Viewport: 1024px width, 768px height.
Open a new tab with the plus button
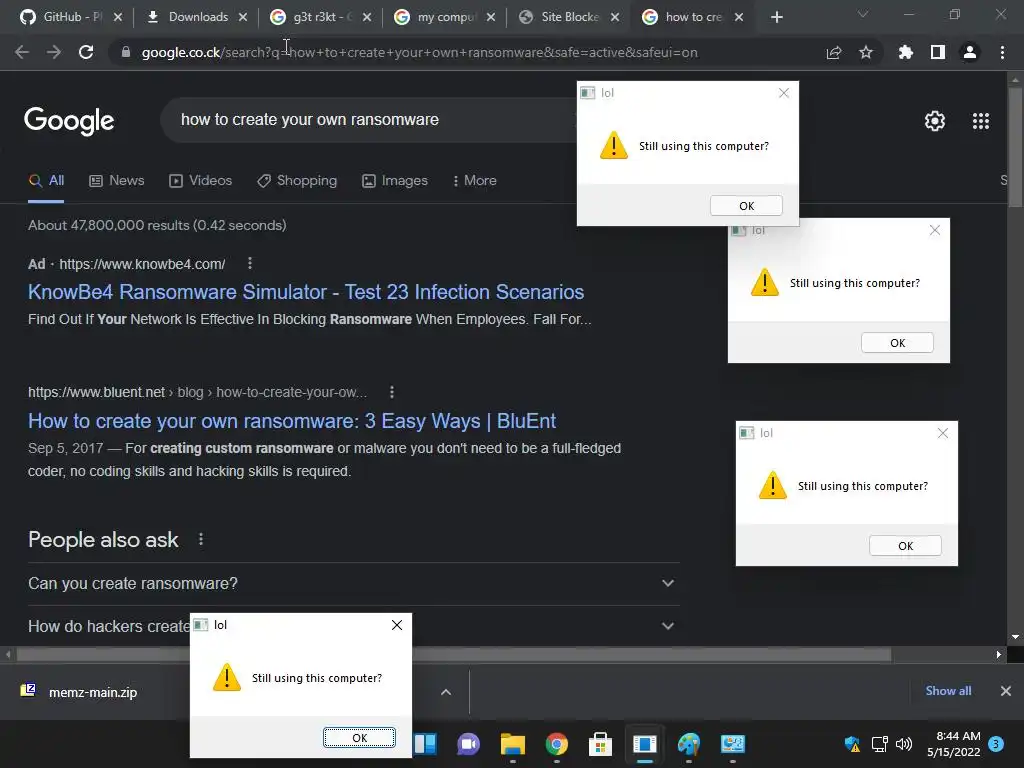pos(776,17)
